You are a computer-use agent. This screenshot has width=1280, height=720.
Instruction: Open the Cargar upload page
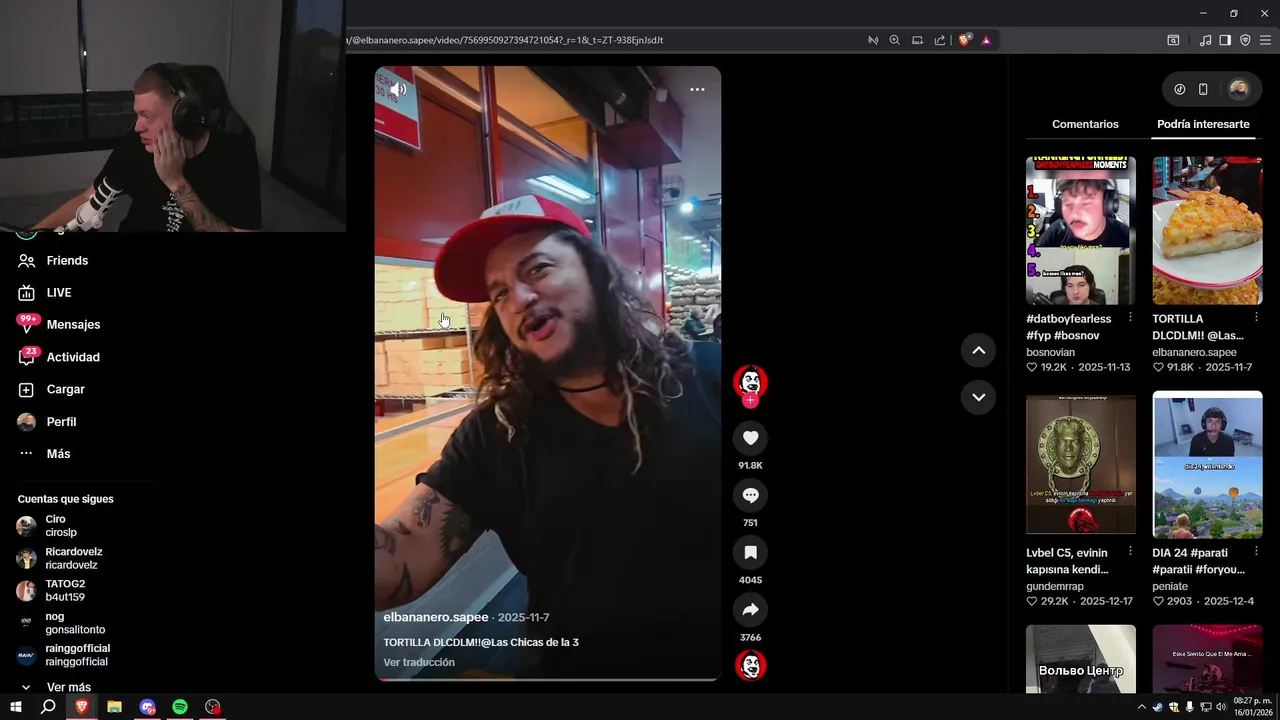(65, 389)
